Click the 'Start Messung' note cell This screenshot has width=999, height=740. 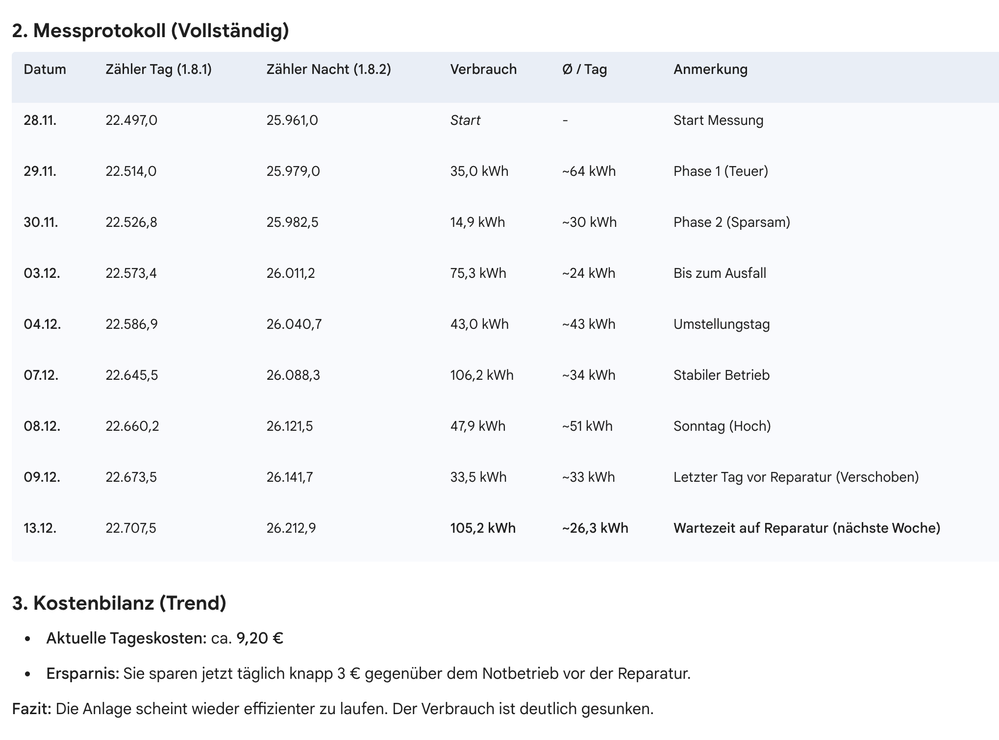point(718,120)
